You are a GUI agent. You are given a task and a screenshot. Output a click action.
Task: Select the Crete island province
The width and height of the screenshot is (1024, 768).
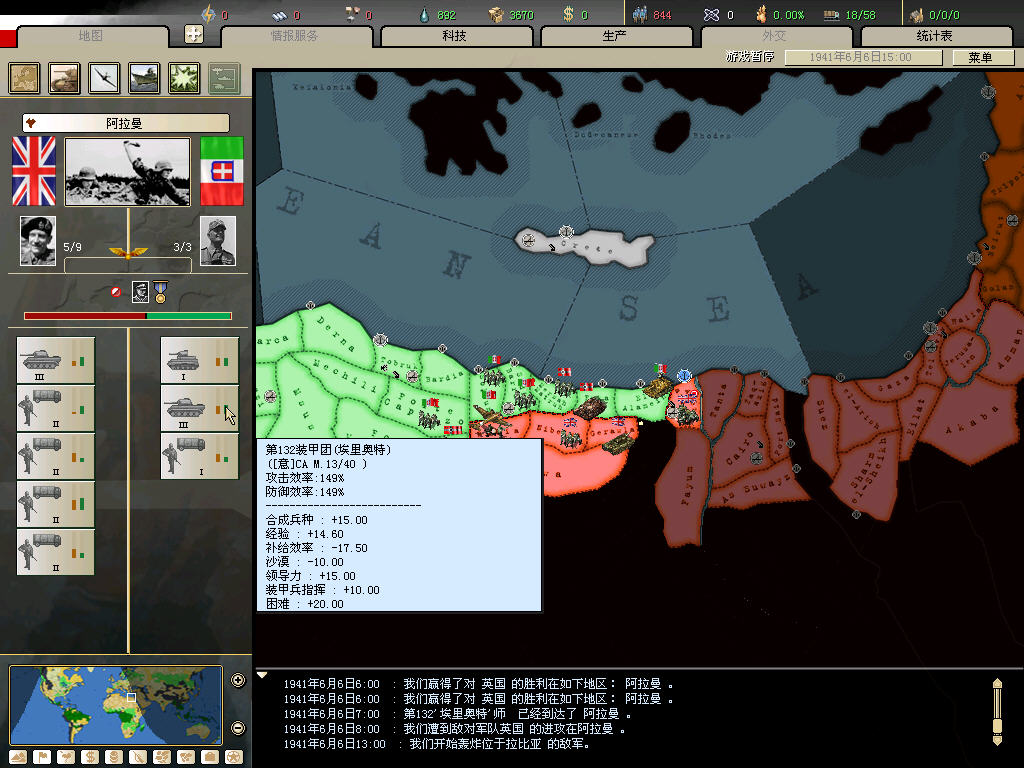point(601,249)
